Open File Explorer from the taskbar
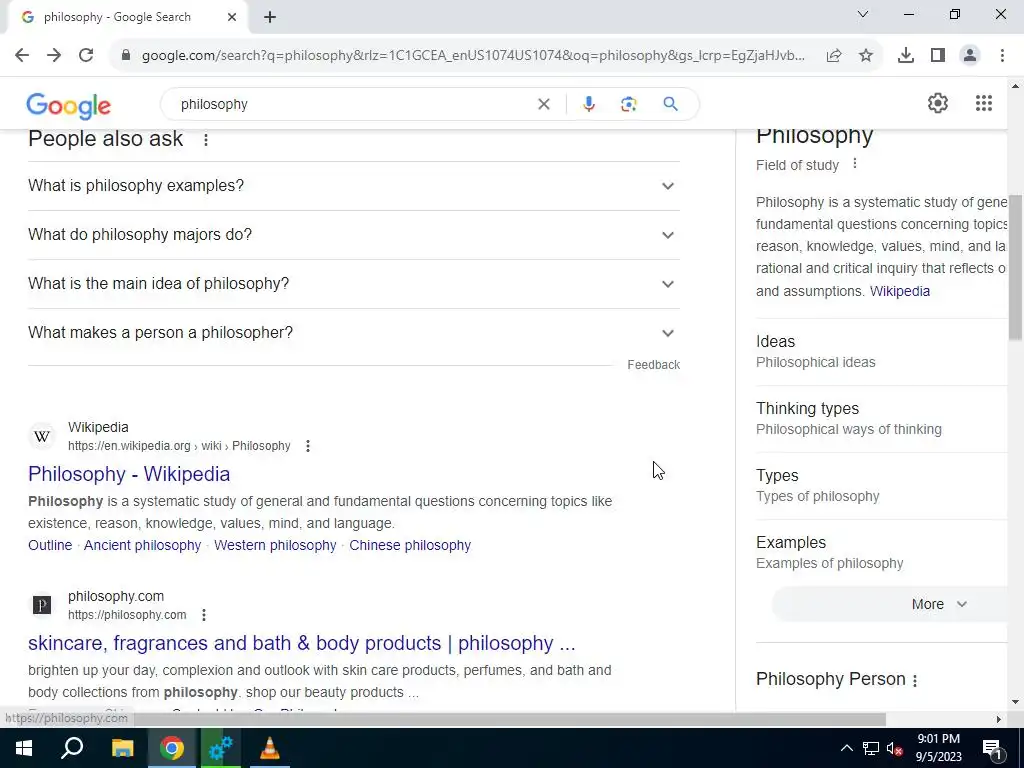 pos(122,748)
